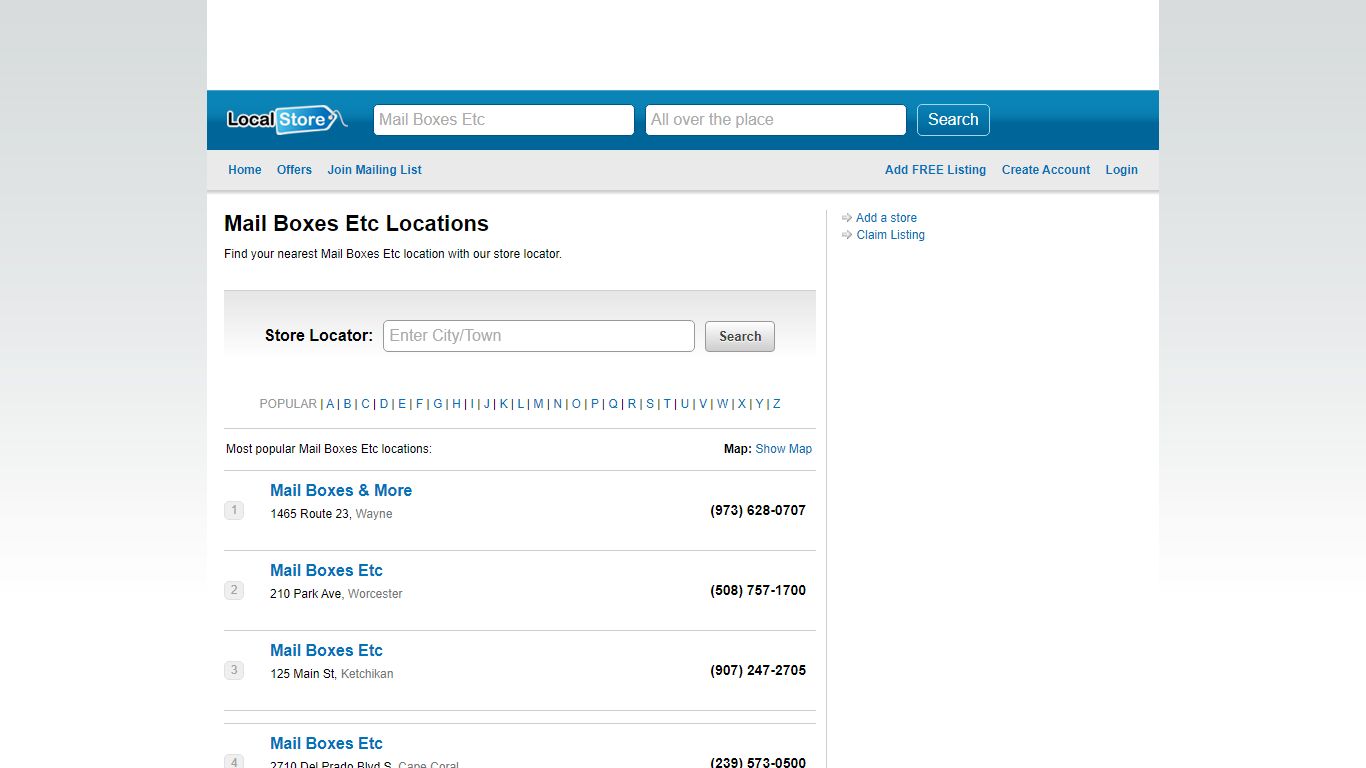Filter locations by letter V
The image size is (1366, 768).
pos(703,404)
